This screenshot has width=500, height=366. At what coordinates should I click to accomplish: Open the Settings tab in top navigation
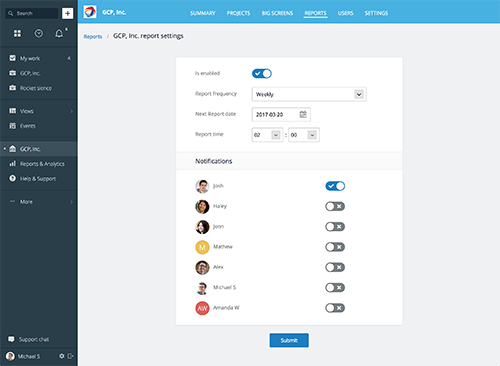(376, 13)
